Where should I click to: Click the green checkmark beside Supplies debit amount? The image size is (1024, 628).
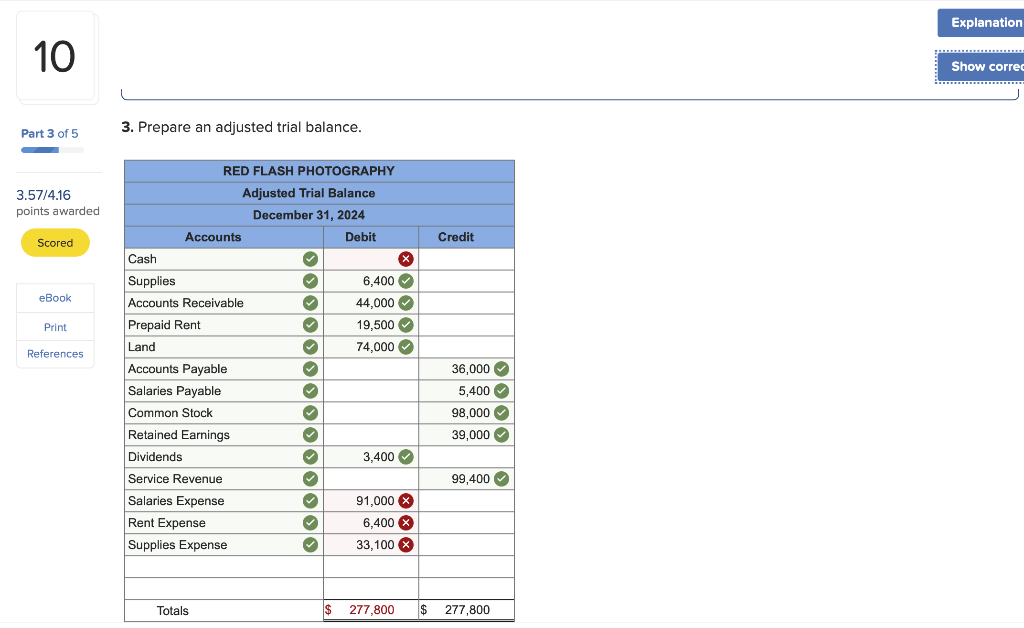point(405,280)
